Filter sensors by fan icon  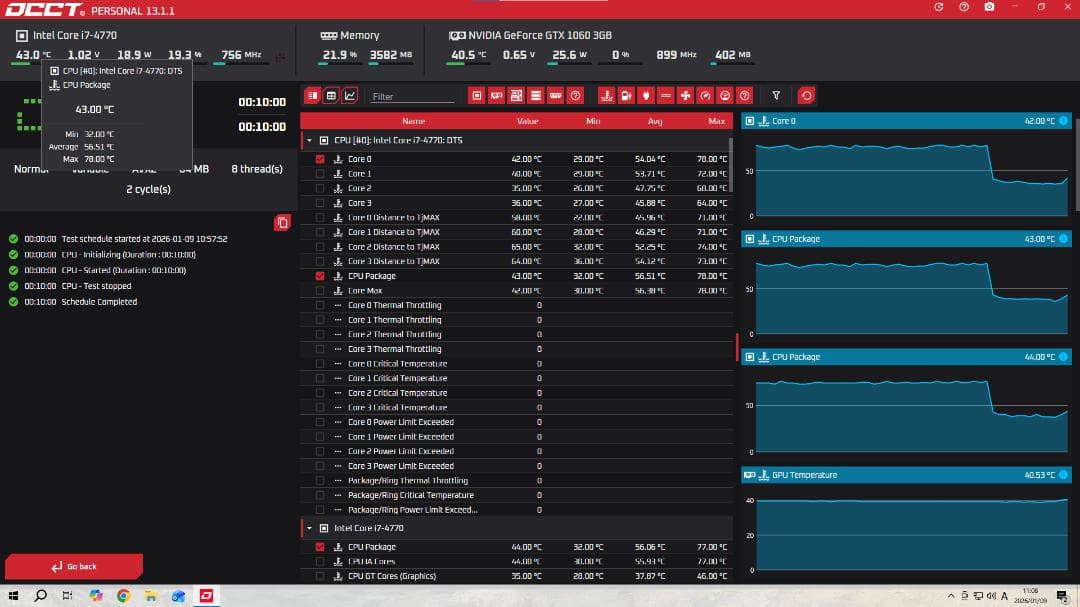click(685, 96)
